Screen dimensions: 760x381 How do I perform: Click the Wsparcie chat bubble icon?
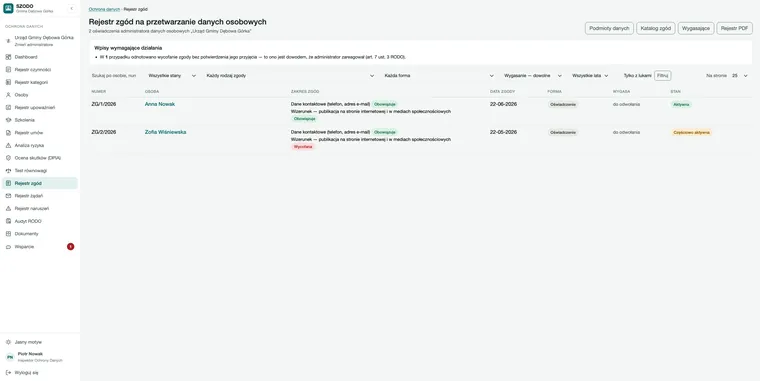click(8, 247)
